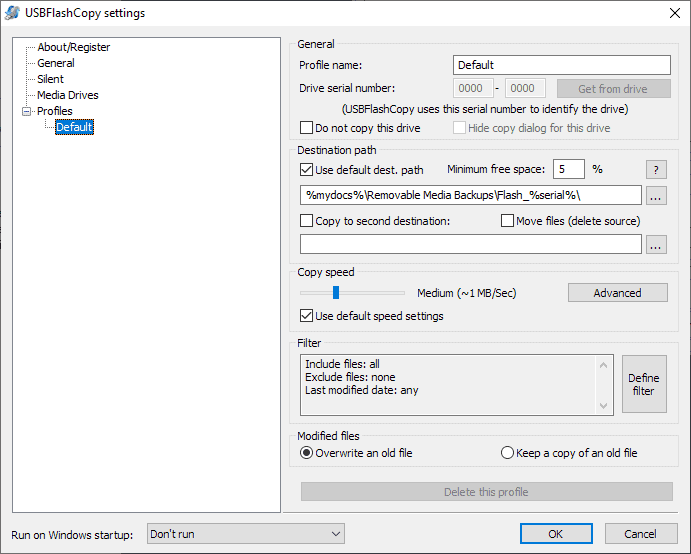Screen dimensions: 691x554
Task: Open Advanced copy speed settings
Action: coord(617,293)
